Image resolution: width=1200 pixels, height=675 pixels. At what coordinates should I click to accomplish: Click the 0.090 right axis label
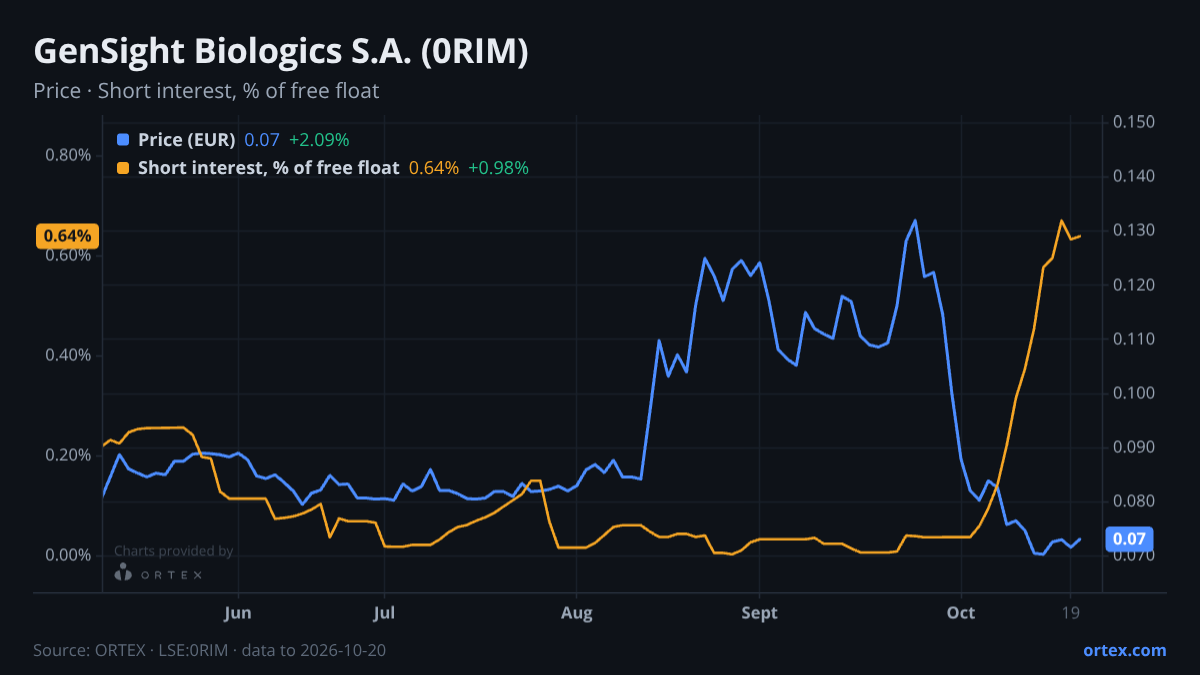click(1134, 447)
